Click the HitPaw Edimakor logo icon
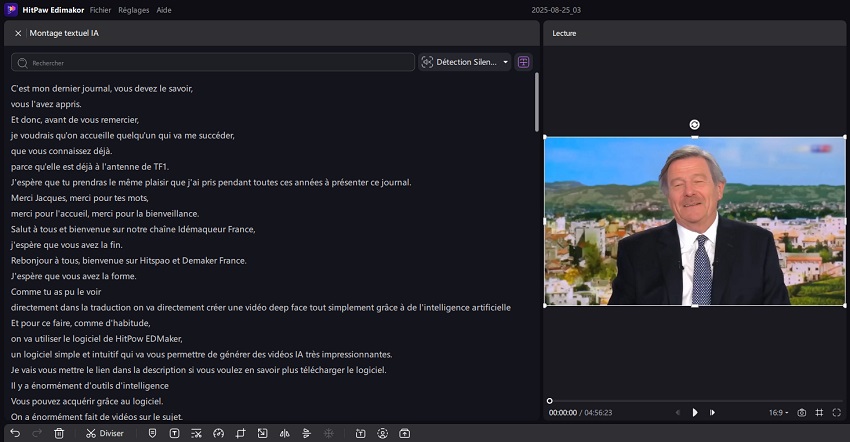This screenshot has width=850, height=442. click(x=11, y=10)
